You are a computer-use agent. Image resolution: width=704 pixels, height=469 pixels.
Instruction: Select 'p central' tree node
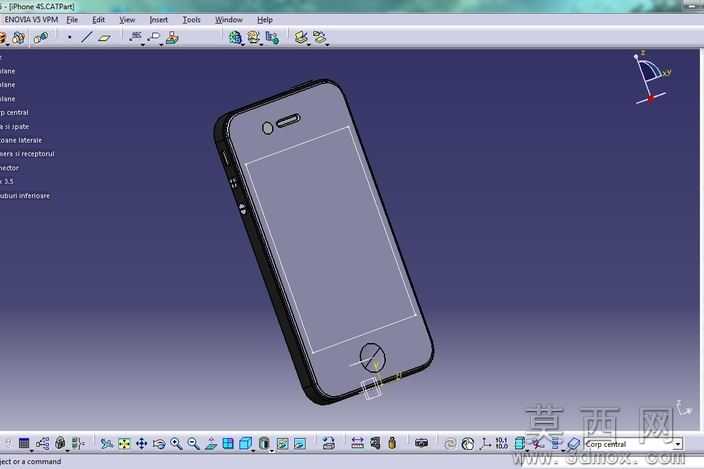(x=14, y=112)
